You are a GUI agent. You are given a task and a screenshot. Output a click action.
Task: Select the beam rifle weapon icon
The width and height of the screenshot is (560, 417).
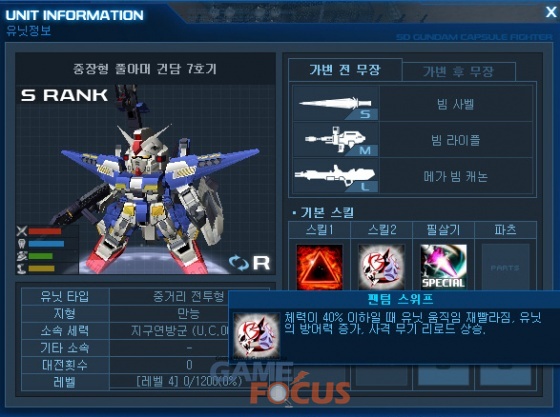coord(336,140)
